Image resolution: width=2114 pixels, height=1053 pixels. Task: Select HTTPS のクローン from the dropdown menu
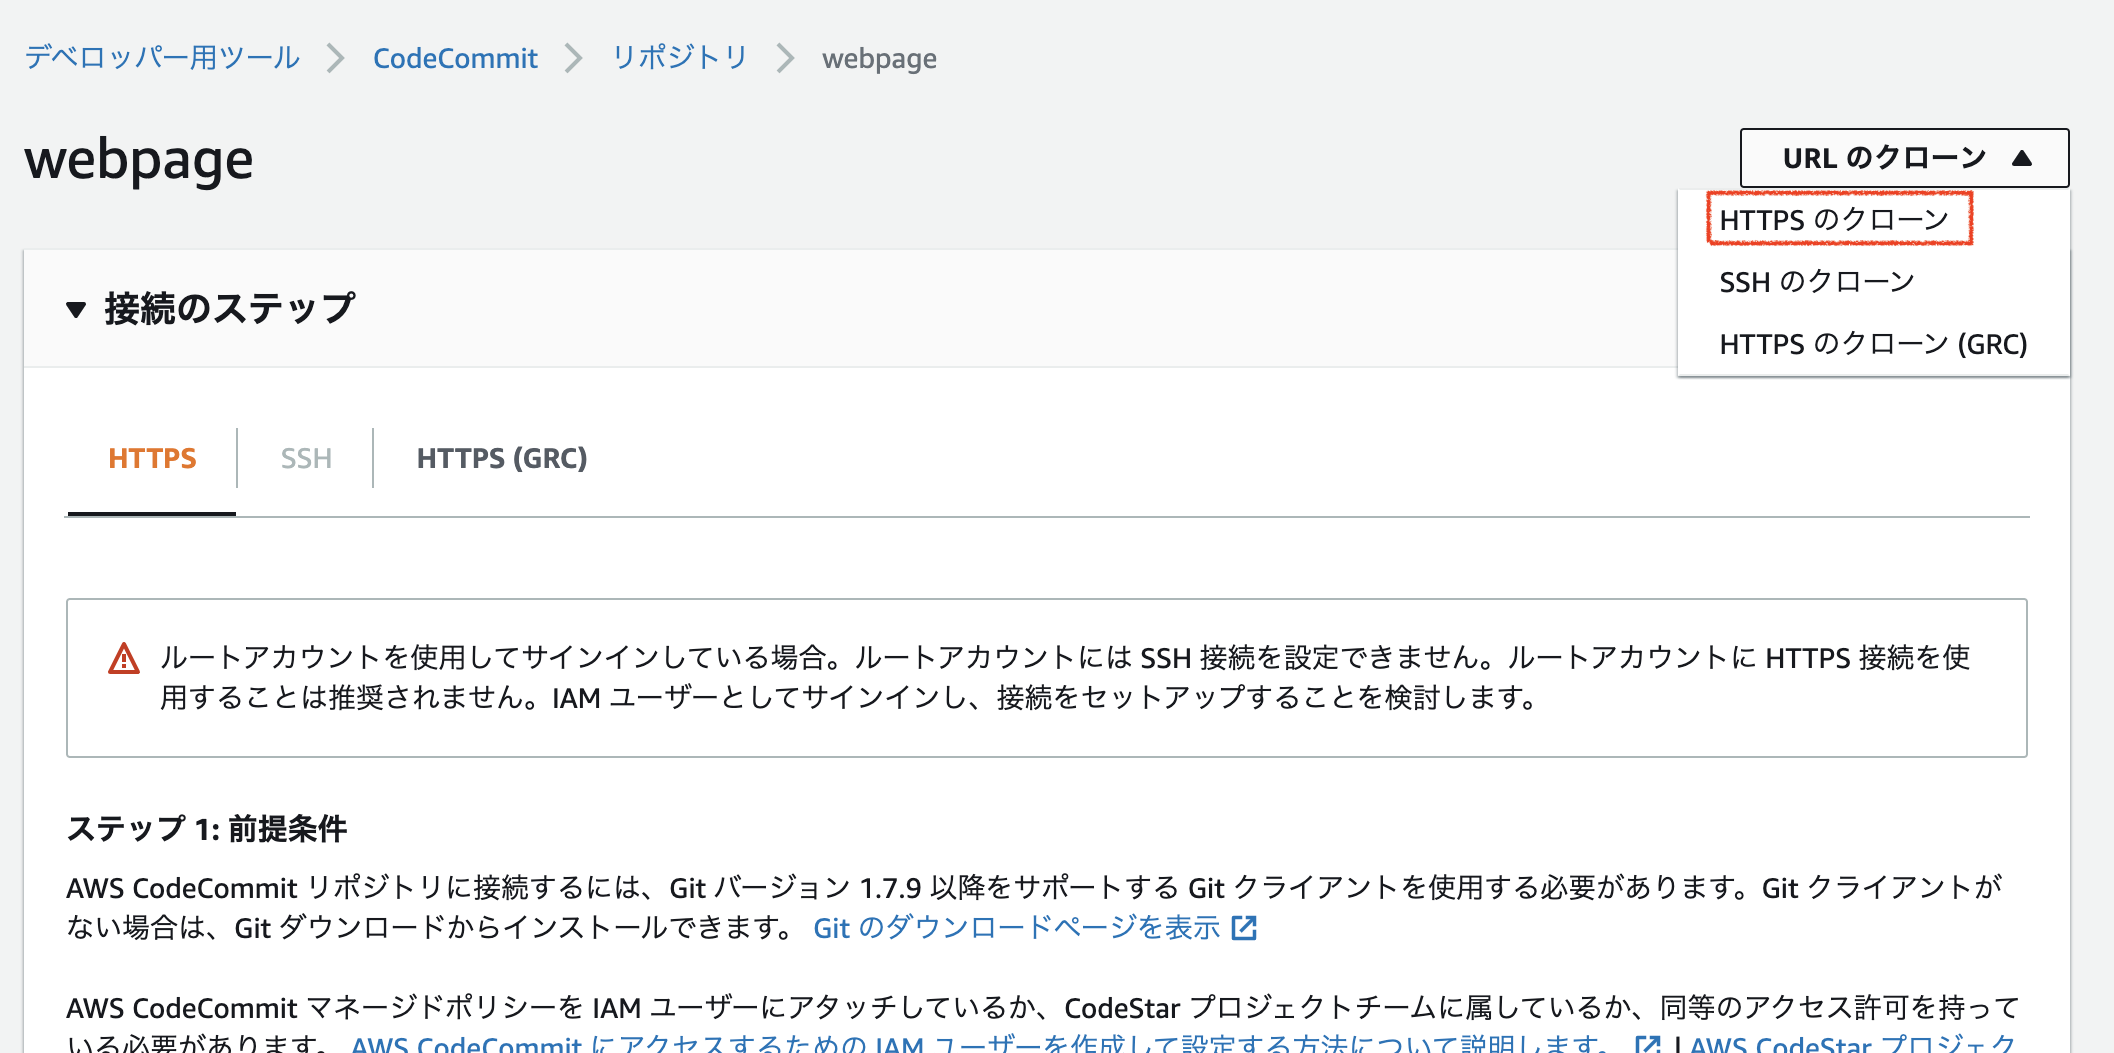coord(1835,220)
